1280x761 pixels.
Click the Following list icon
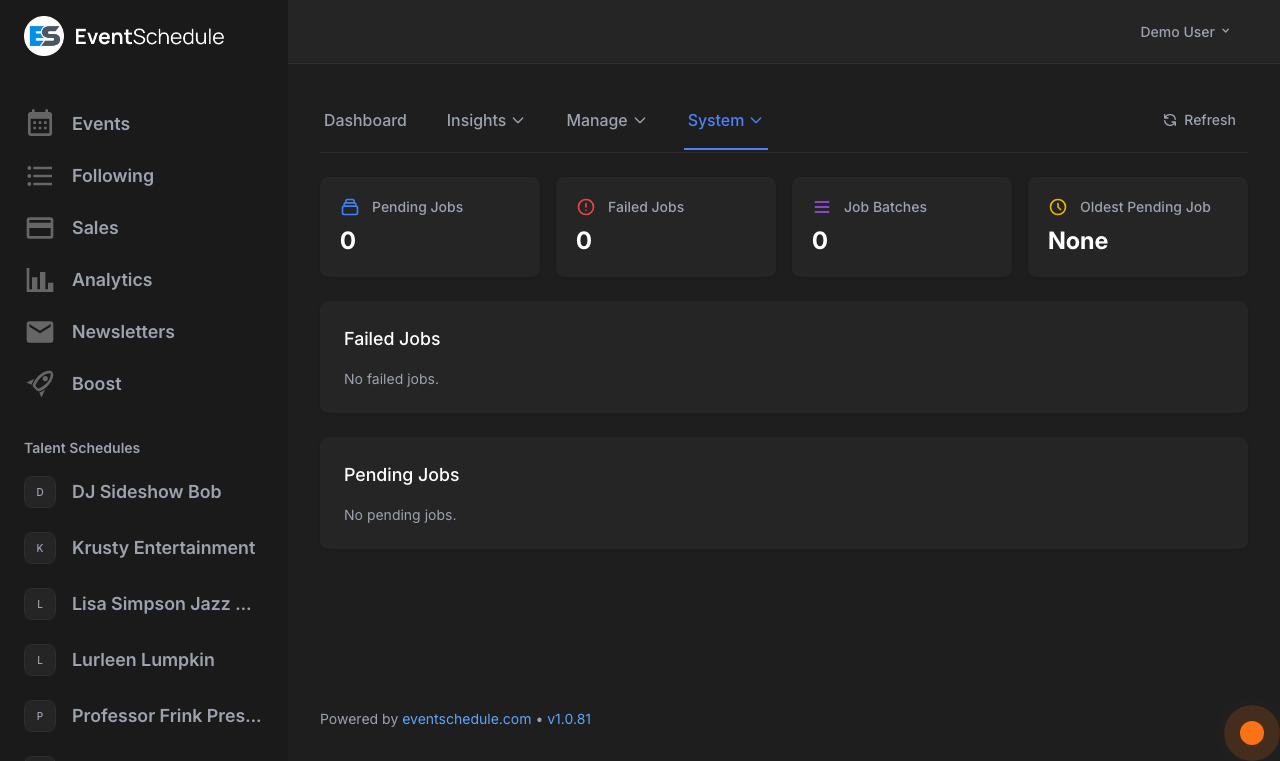pyautogui.click(x=40, y=176)
